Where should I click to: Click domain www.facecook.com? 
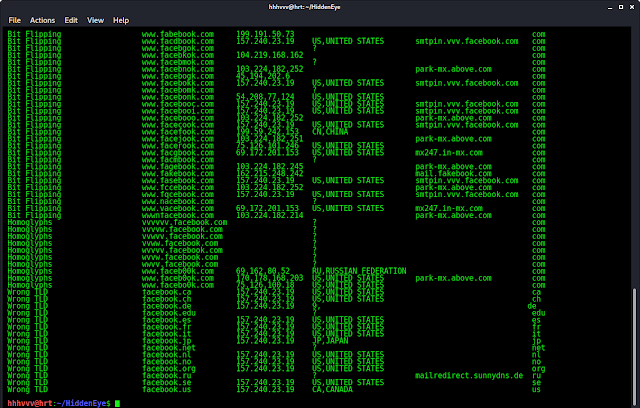click(178, 125)
